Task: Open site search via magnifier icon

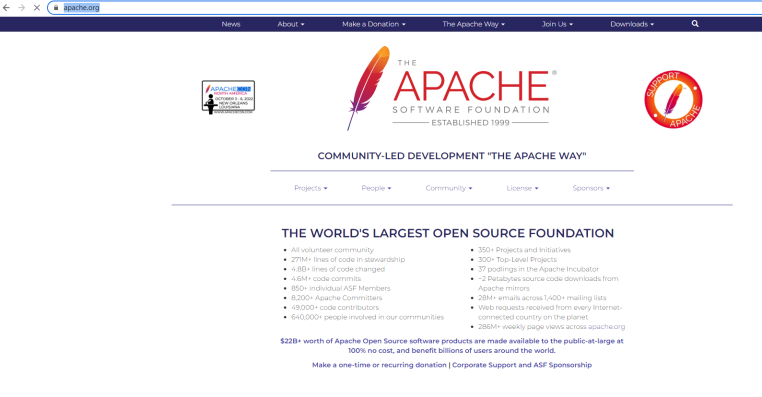Action: (x=695, y=24)
